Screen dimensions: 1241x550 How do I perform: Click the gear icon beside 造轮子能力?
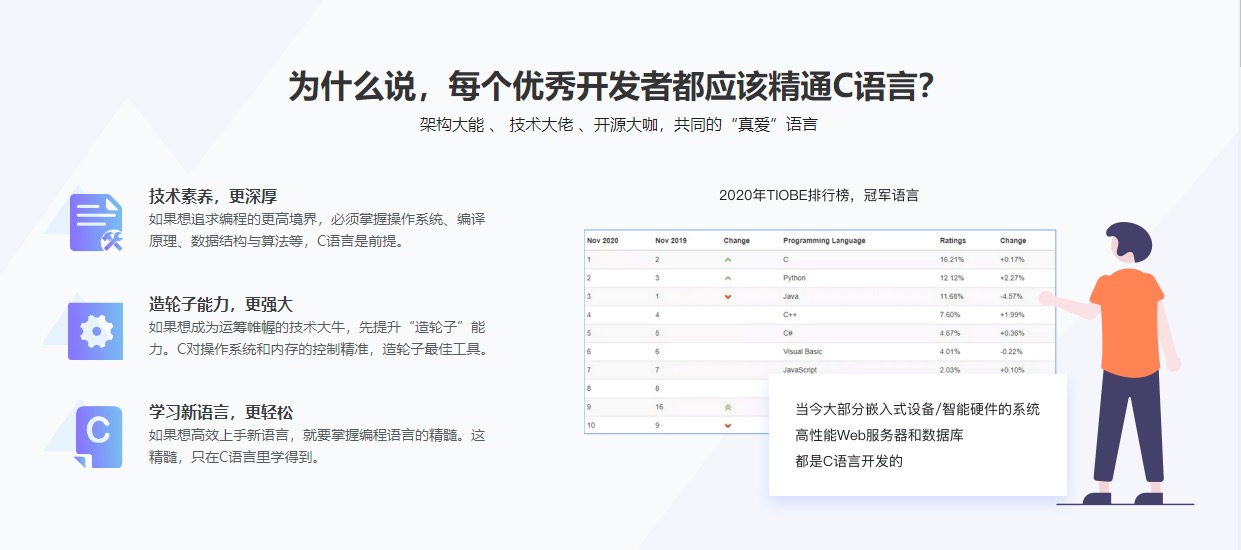click(x=96, y=331)
